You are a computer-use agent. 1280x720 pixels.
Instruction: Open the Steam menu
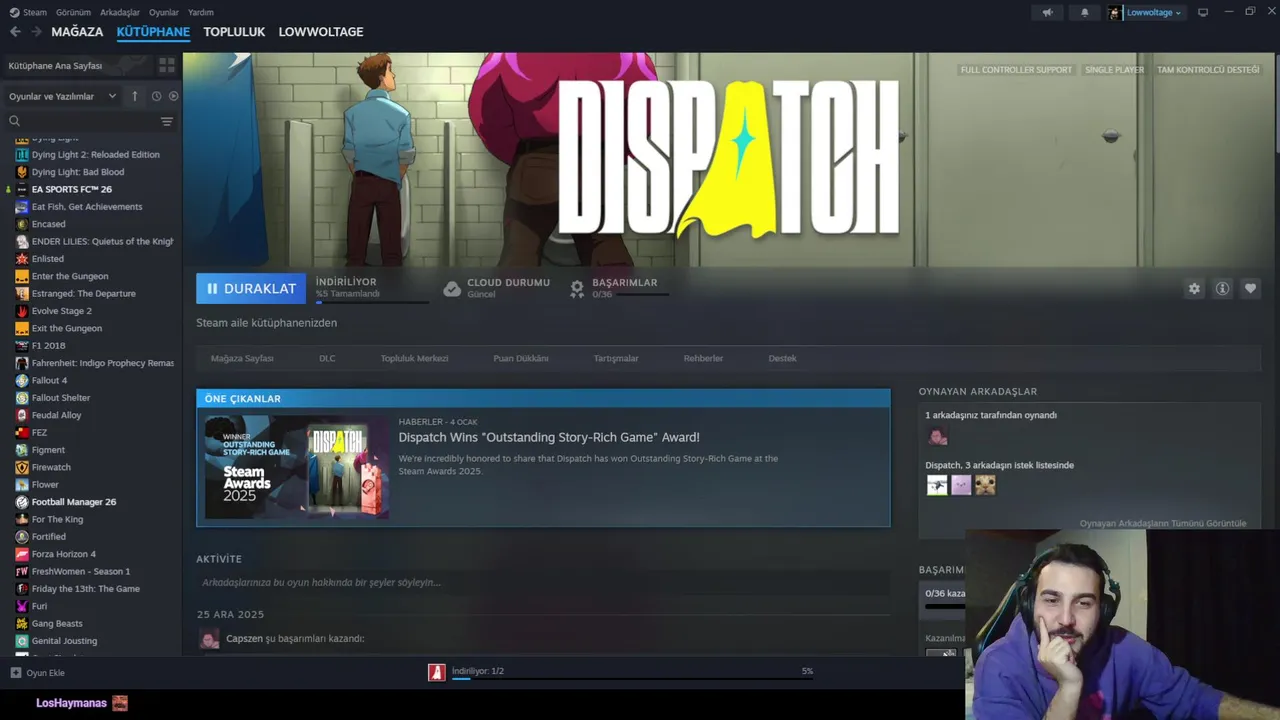[28, 13]
